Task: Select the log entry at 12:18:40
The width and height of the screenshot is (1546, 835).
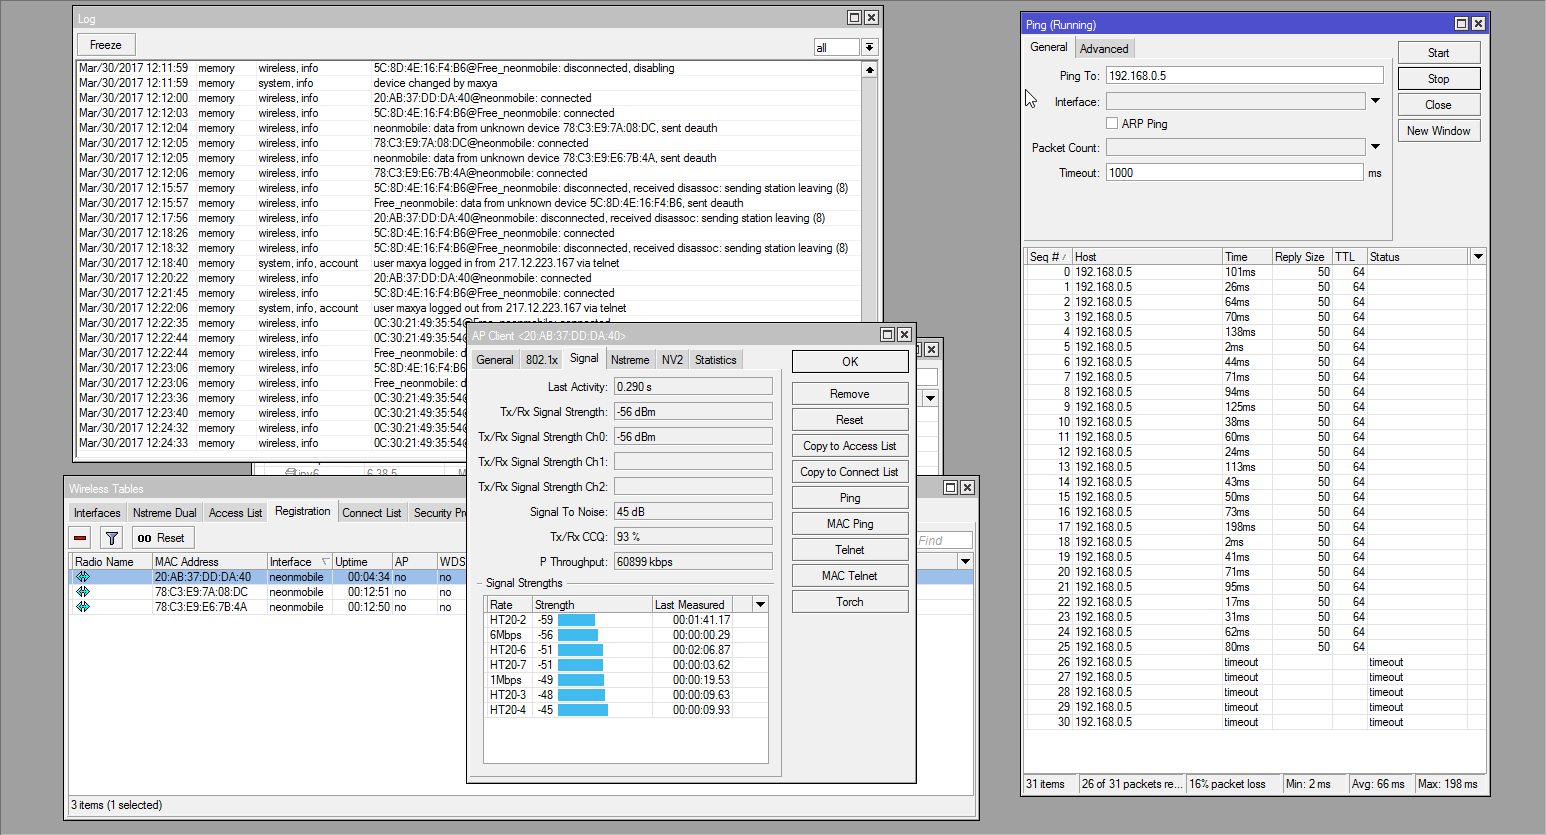Action: click(468, 263)
